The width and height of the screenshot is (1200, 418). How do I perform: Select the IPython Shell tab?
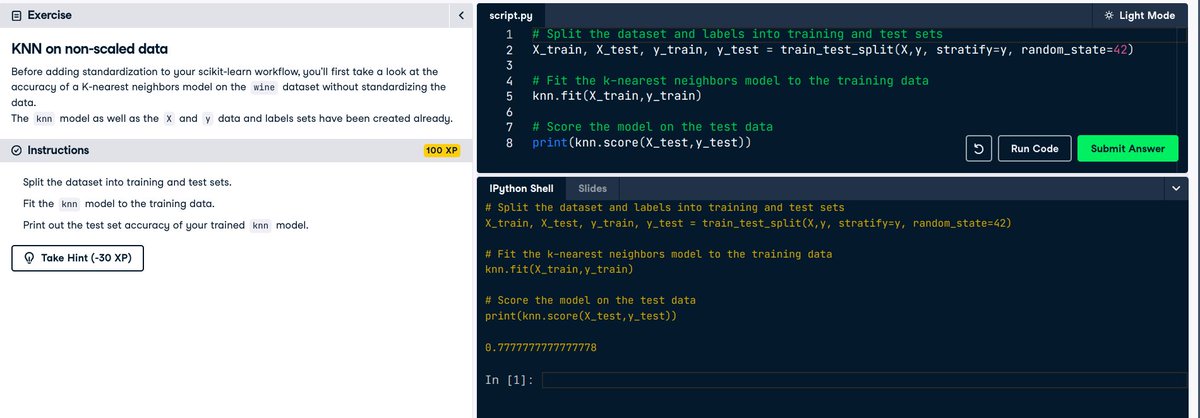521,188
